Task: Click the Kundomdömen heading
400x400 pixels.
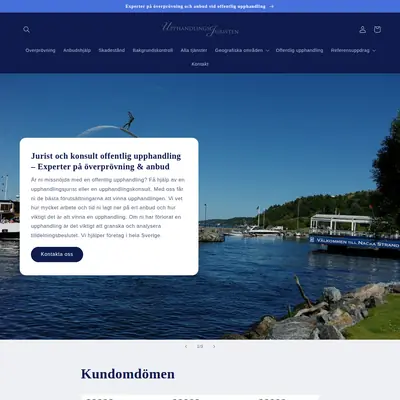Action: point(128,374)
